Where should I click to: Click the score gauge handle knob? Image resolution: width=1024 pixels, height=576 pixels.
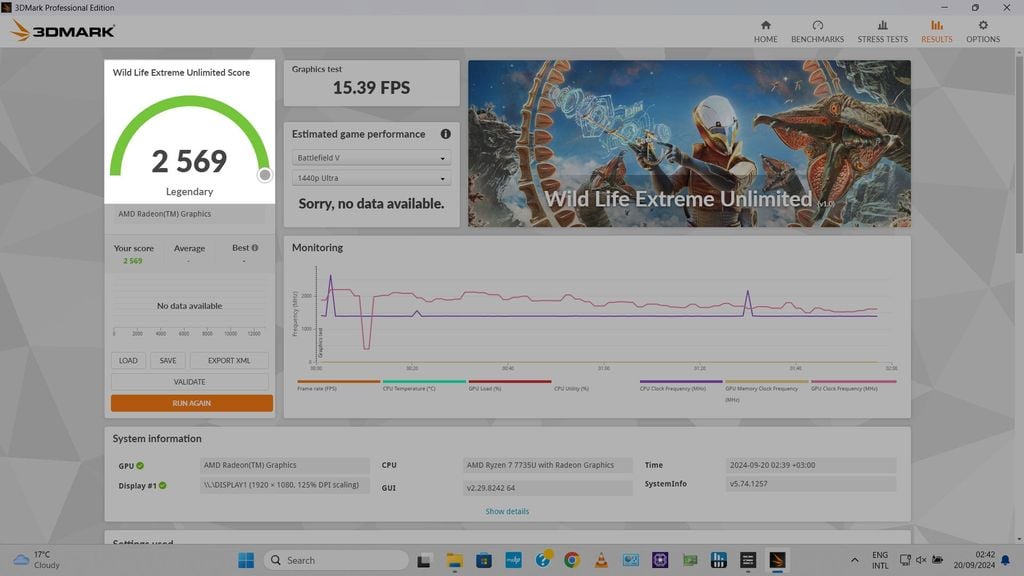click(x=264, y=175)
